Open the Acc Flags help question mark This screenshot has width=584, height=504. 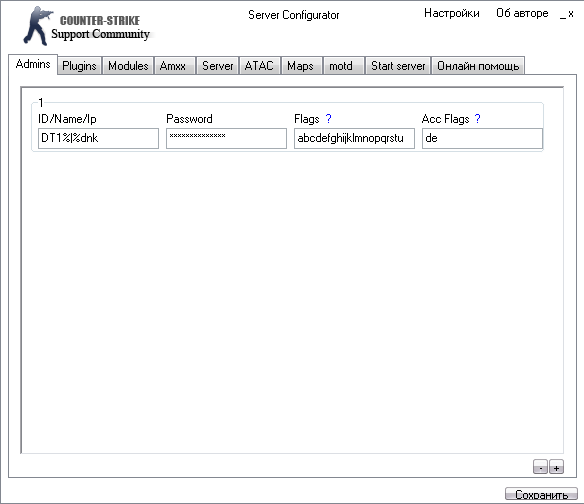point(477,119)
